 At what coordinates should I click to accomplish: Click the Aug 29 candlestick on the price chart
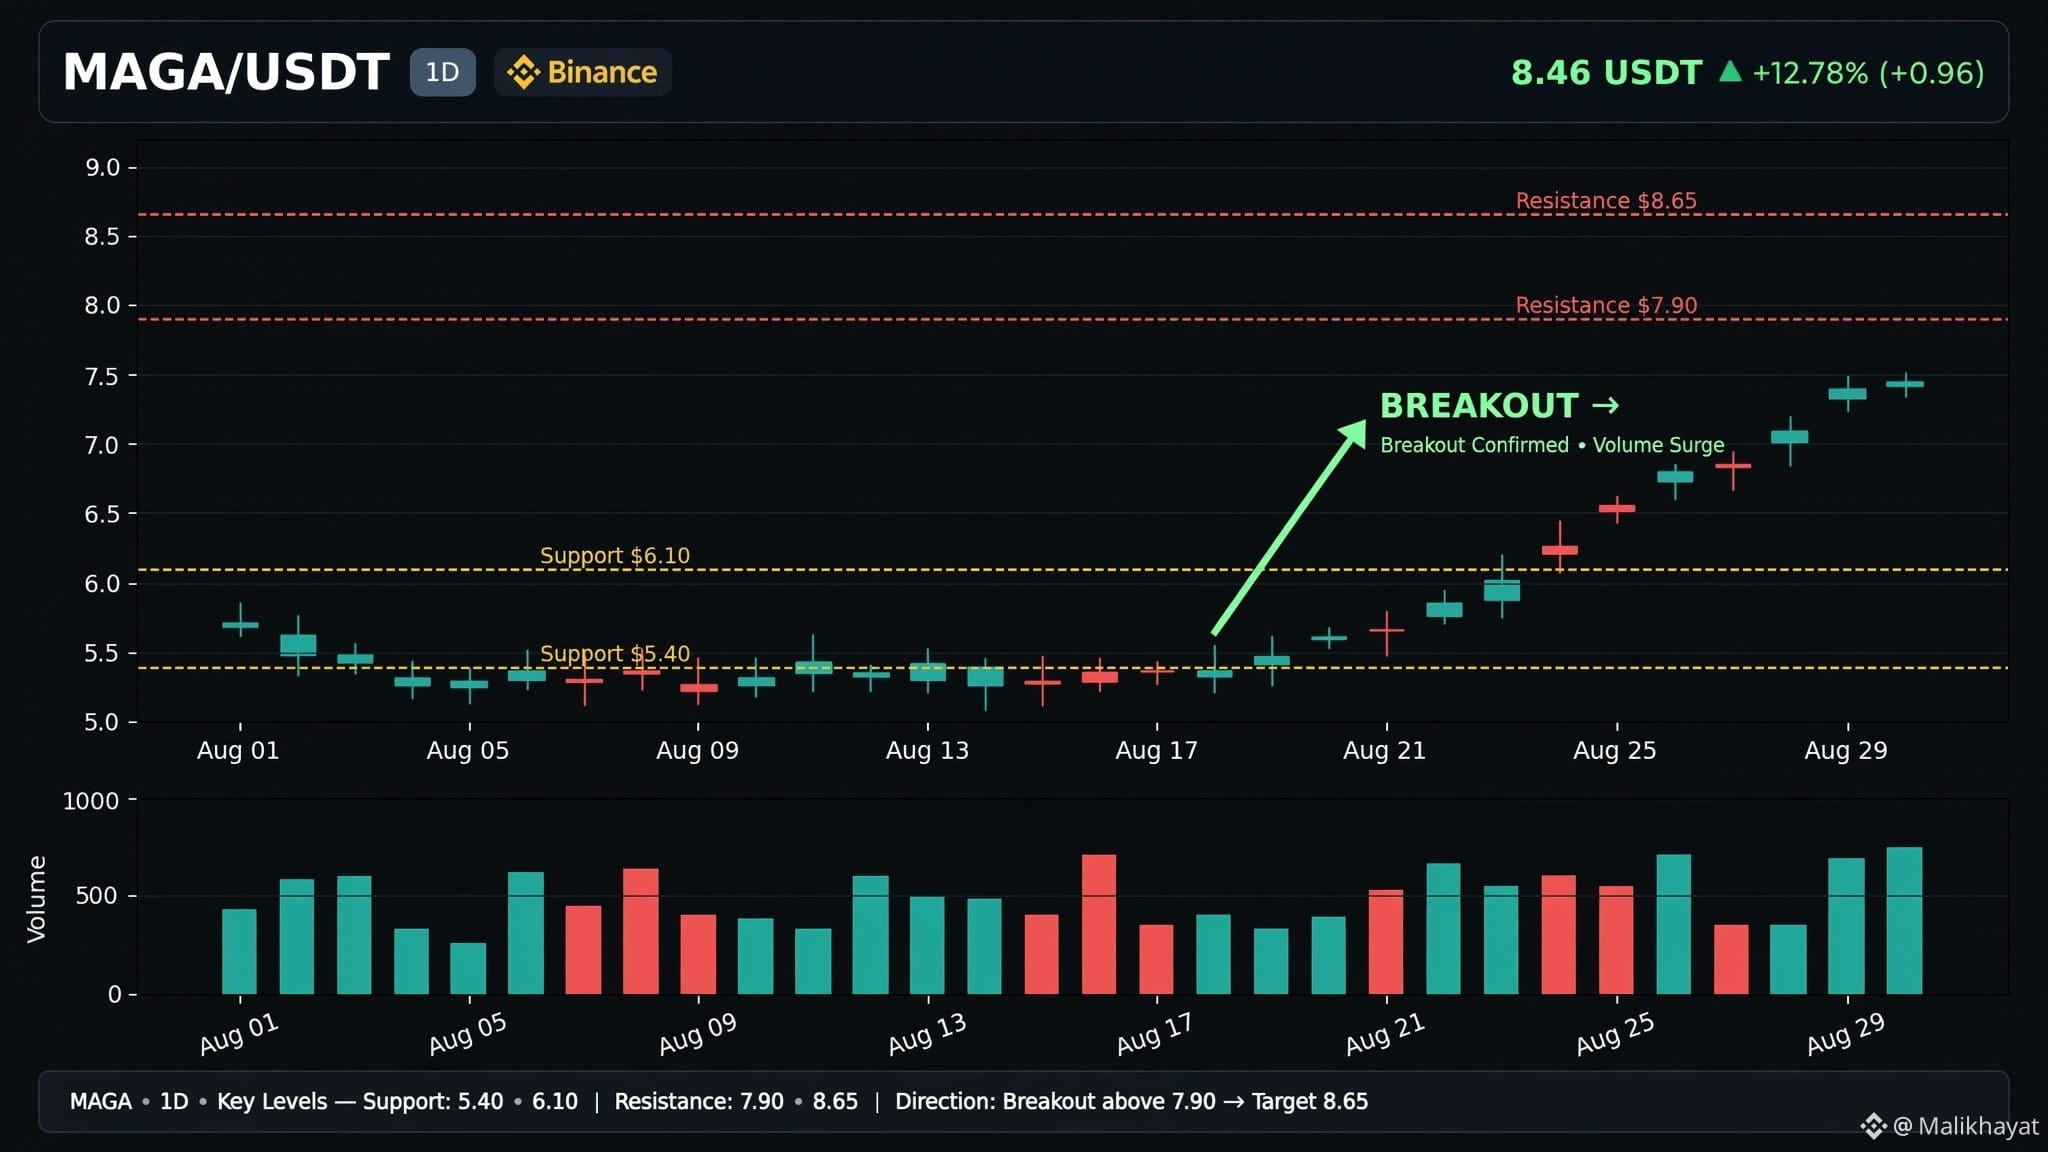[x=1847, y=393]
